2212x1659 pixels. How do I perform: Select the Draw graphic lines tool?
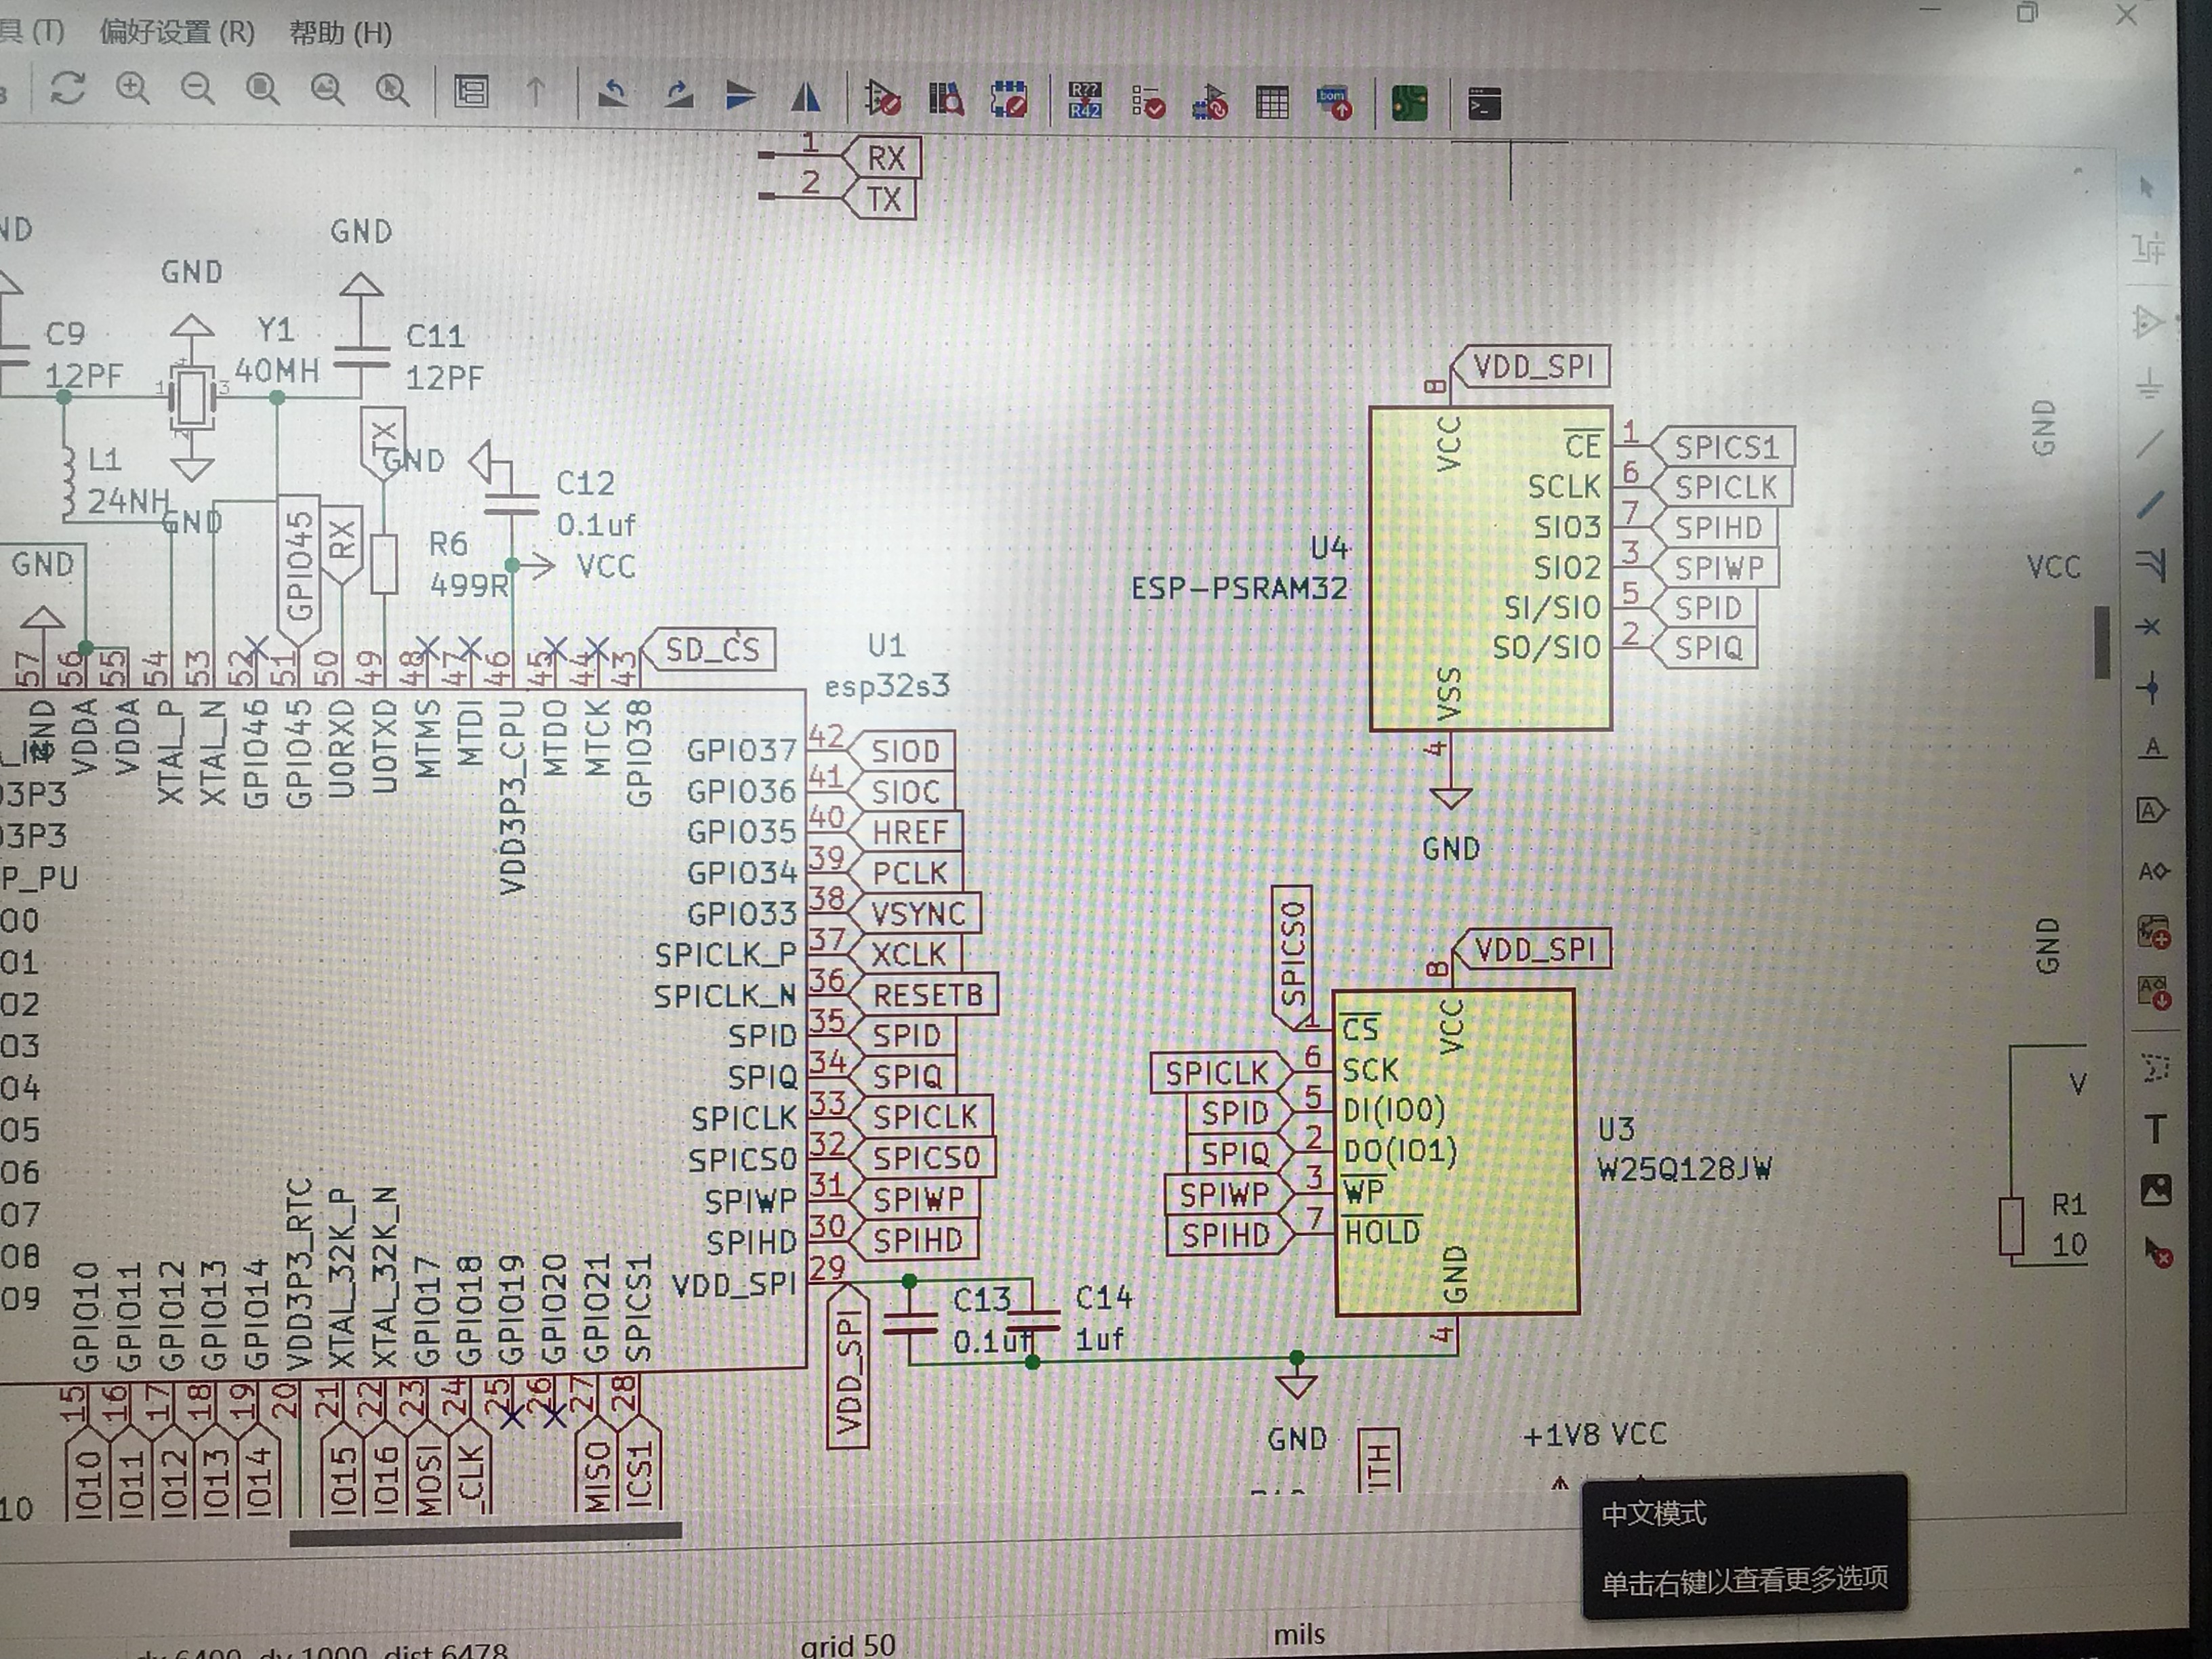click(2156, 1068)
